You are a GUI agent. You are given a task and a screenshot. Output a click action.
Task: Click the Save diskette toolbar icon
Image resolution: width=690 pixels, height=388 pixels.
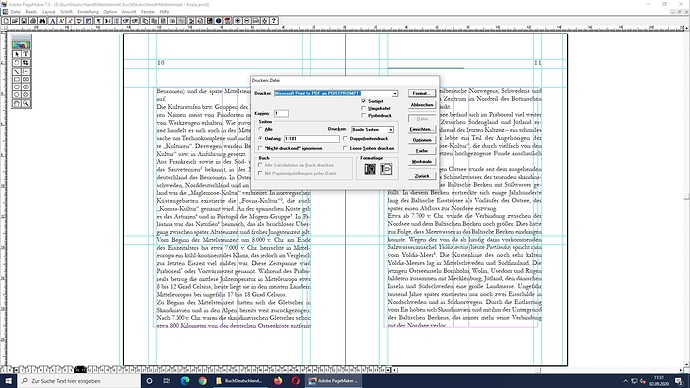point(24,21)
